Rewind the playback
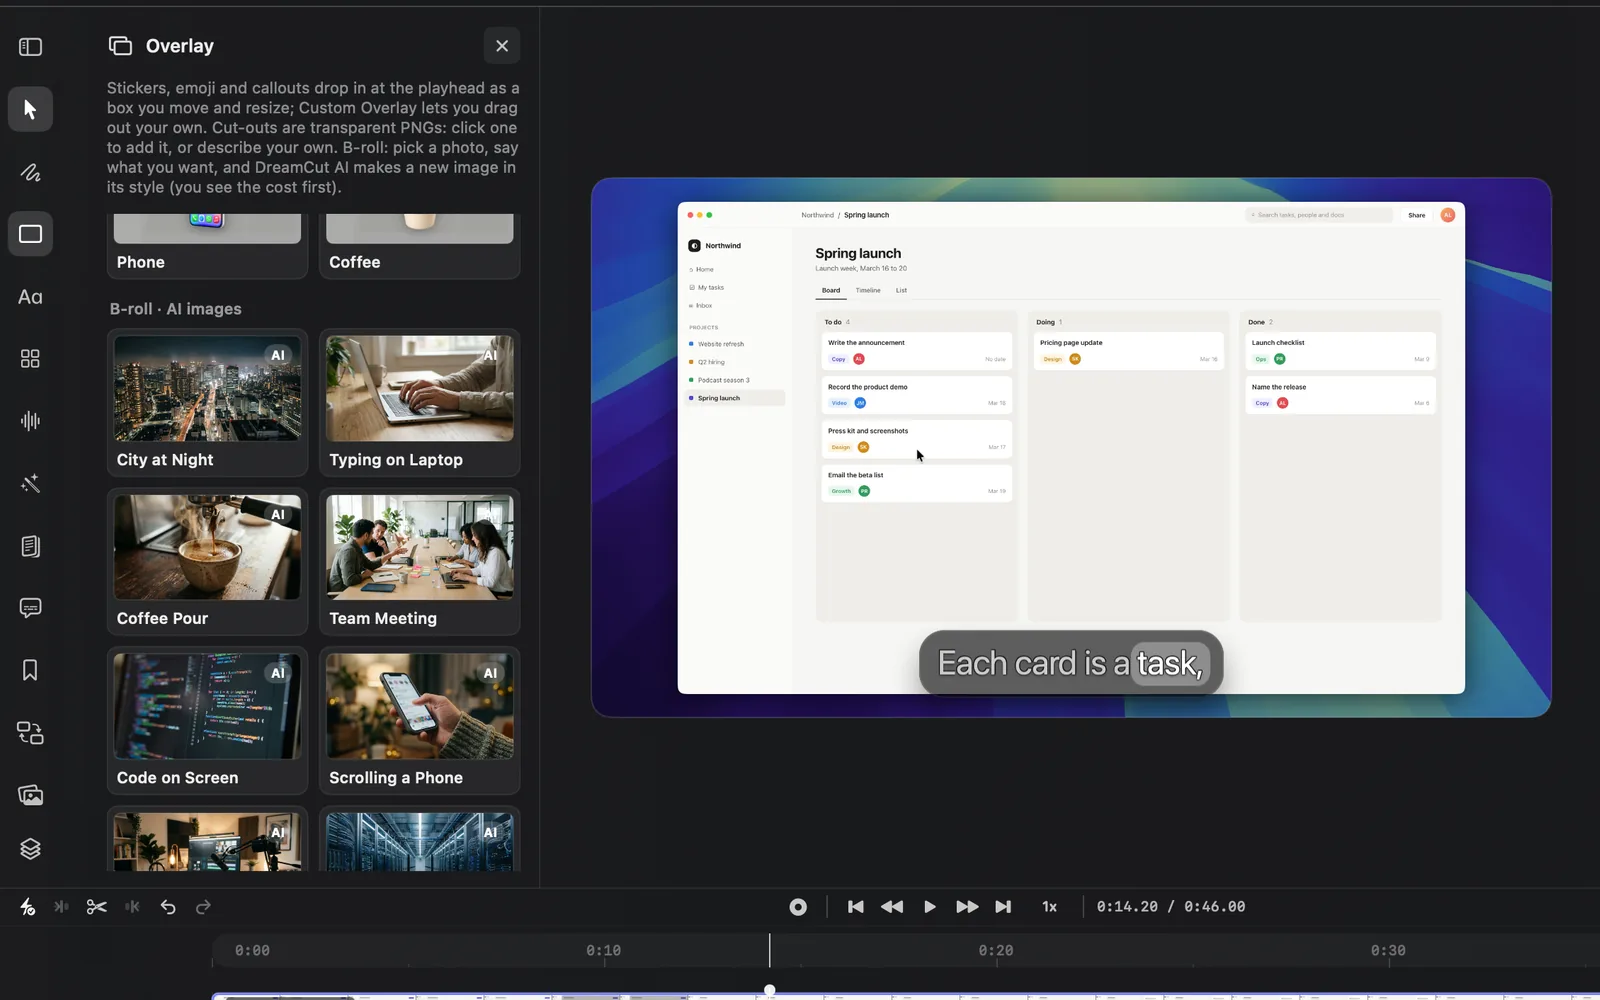The image size is (1600, 1000). click(x=892, y=907)
